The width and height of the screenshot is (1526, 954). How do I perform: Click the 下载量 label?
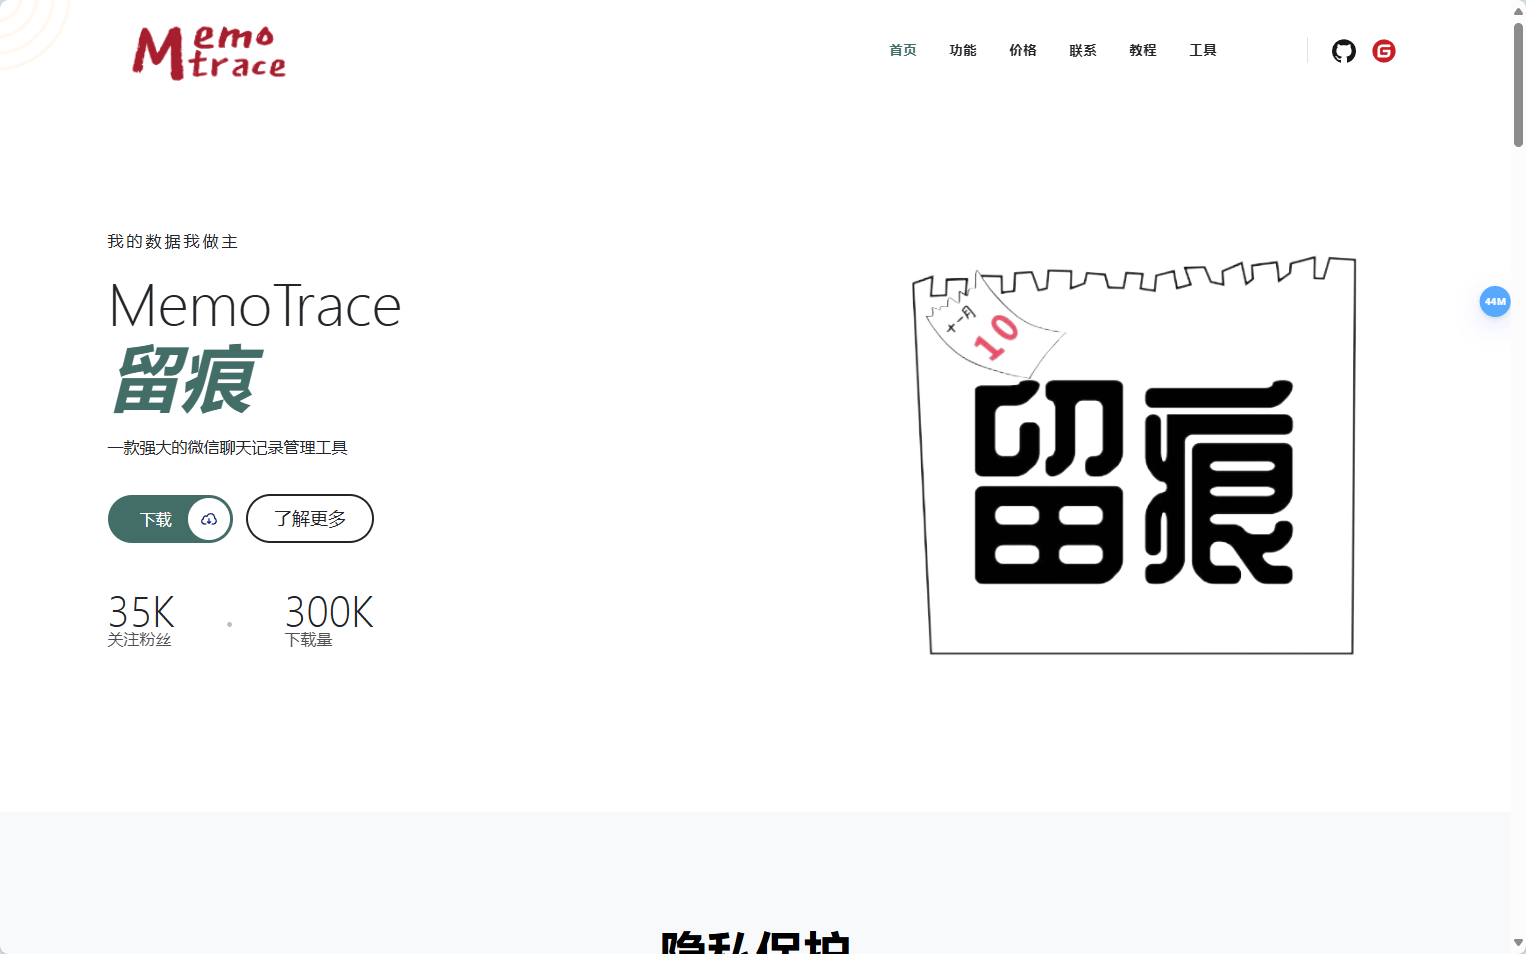(x=309, y=640)
